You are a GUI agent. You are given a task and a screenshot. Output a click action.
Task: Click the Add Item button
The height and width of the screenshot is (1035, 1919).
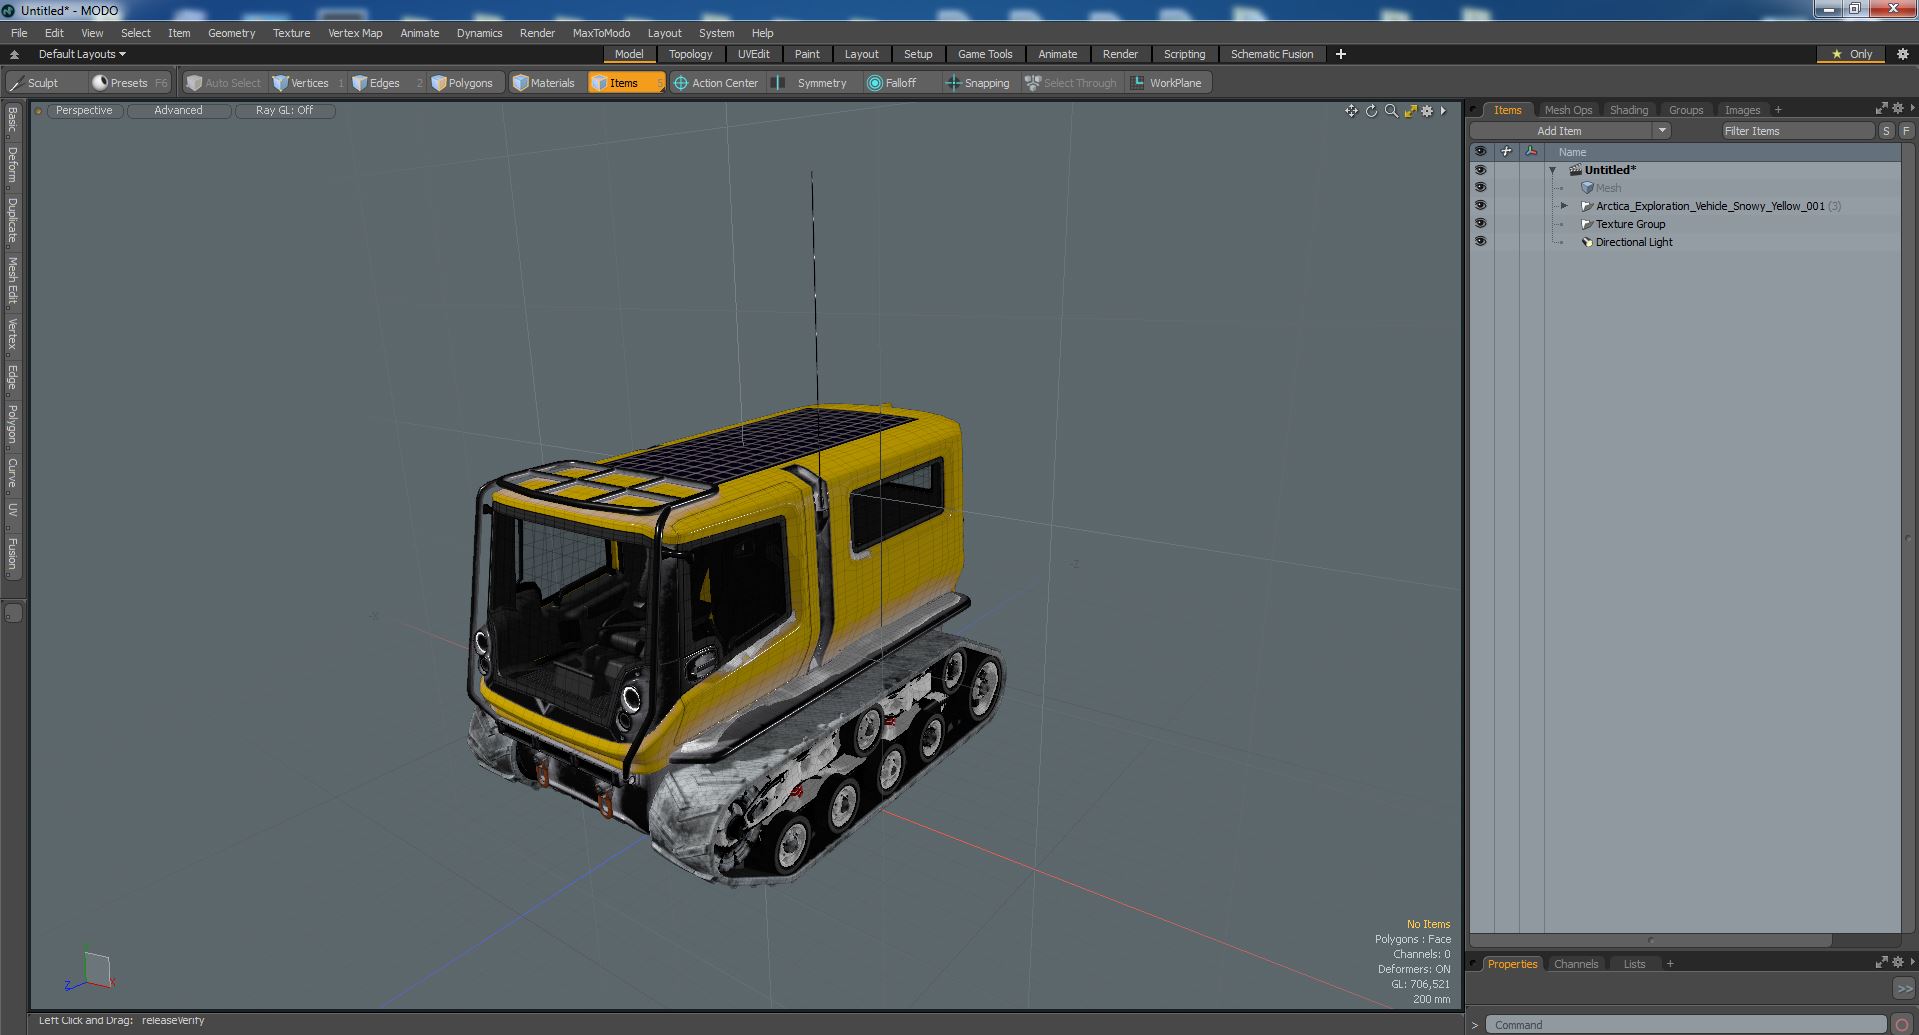pos(1559,131)
